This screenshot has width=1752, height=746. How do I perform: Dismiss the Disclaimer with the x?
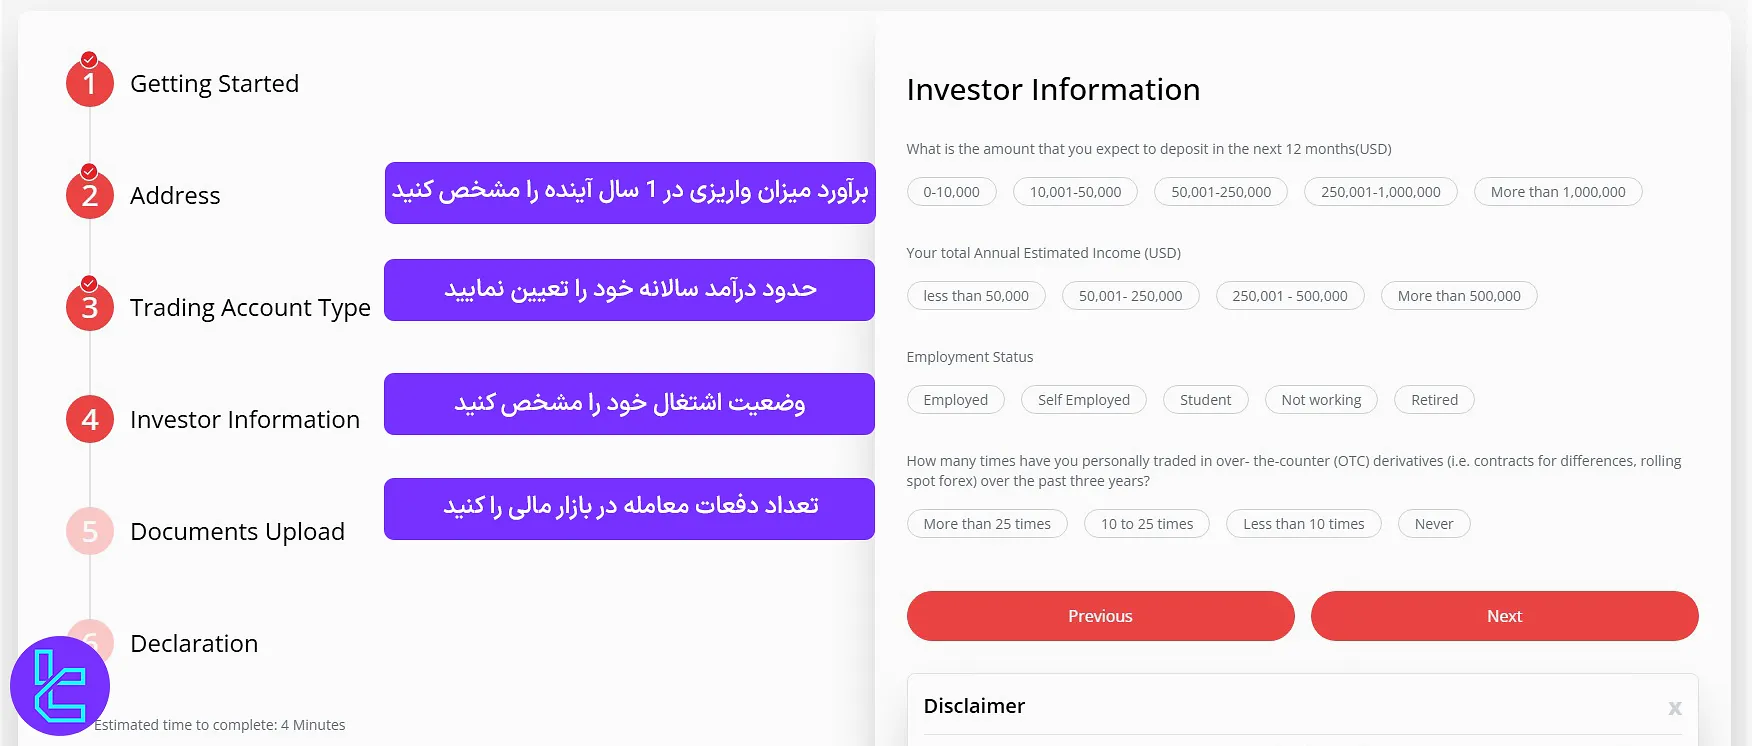pyautogui.click(x=1674, y=707)
